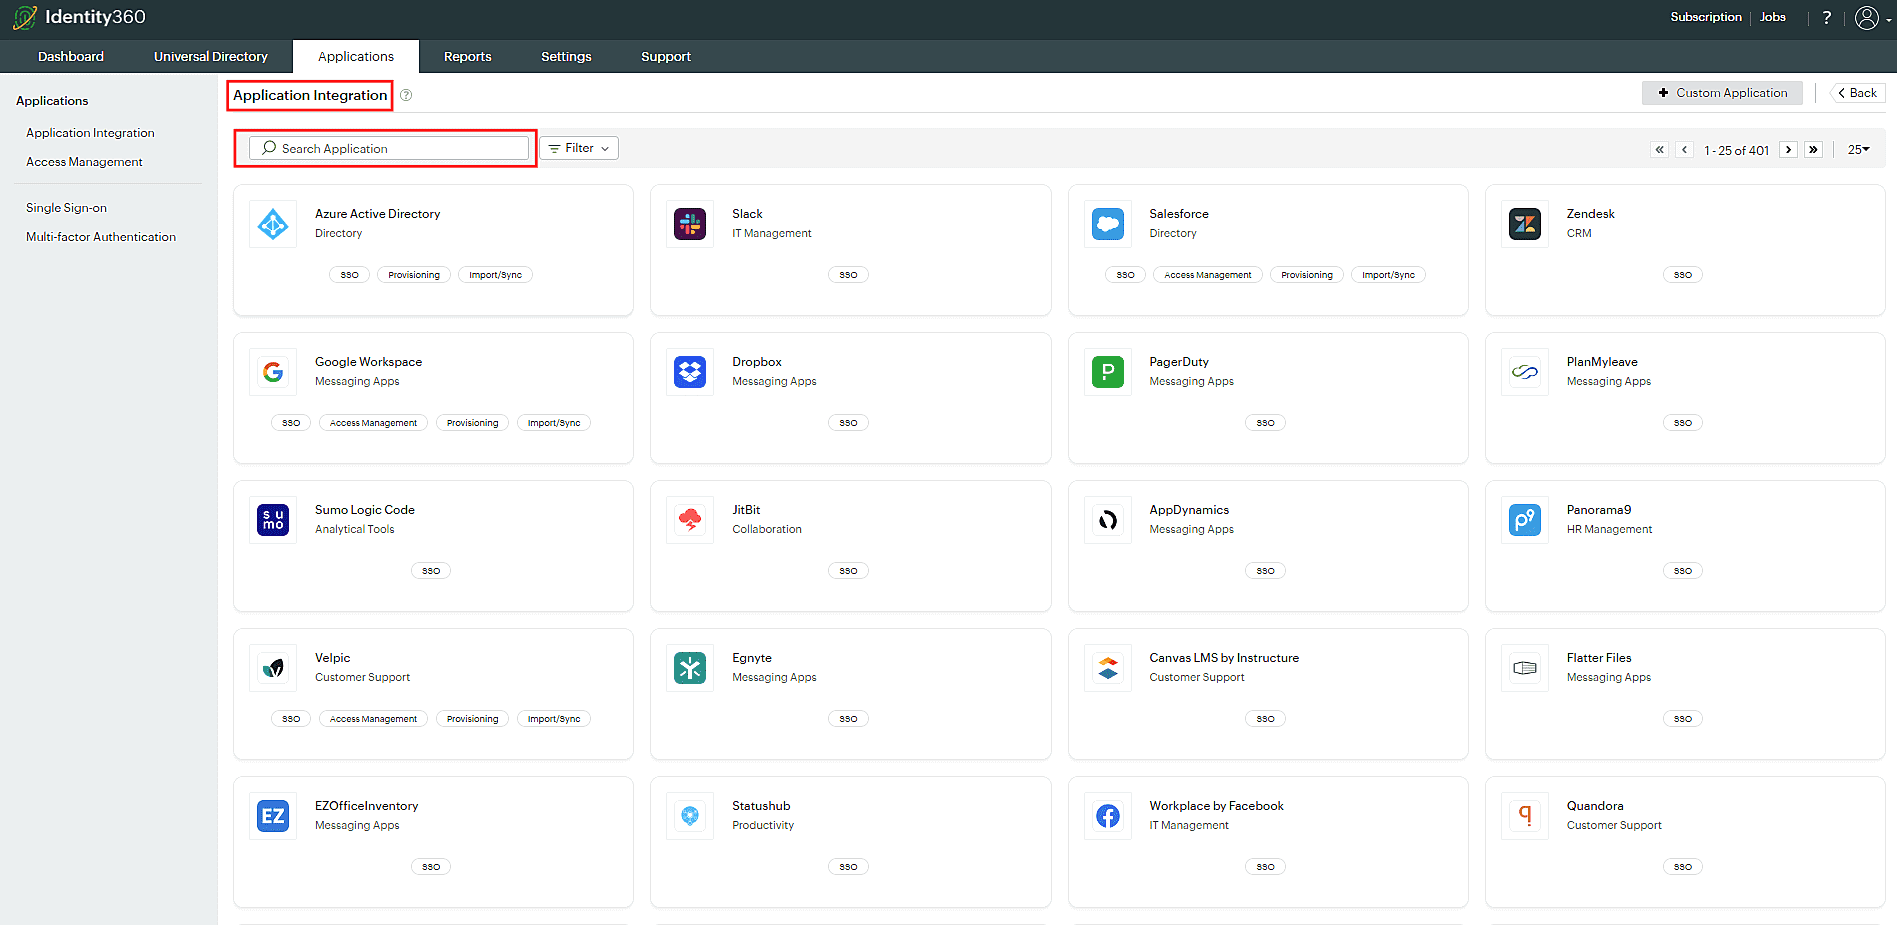
Task: Open the help question mark in header
Action: click(1827, 17)
